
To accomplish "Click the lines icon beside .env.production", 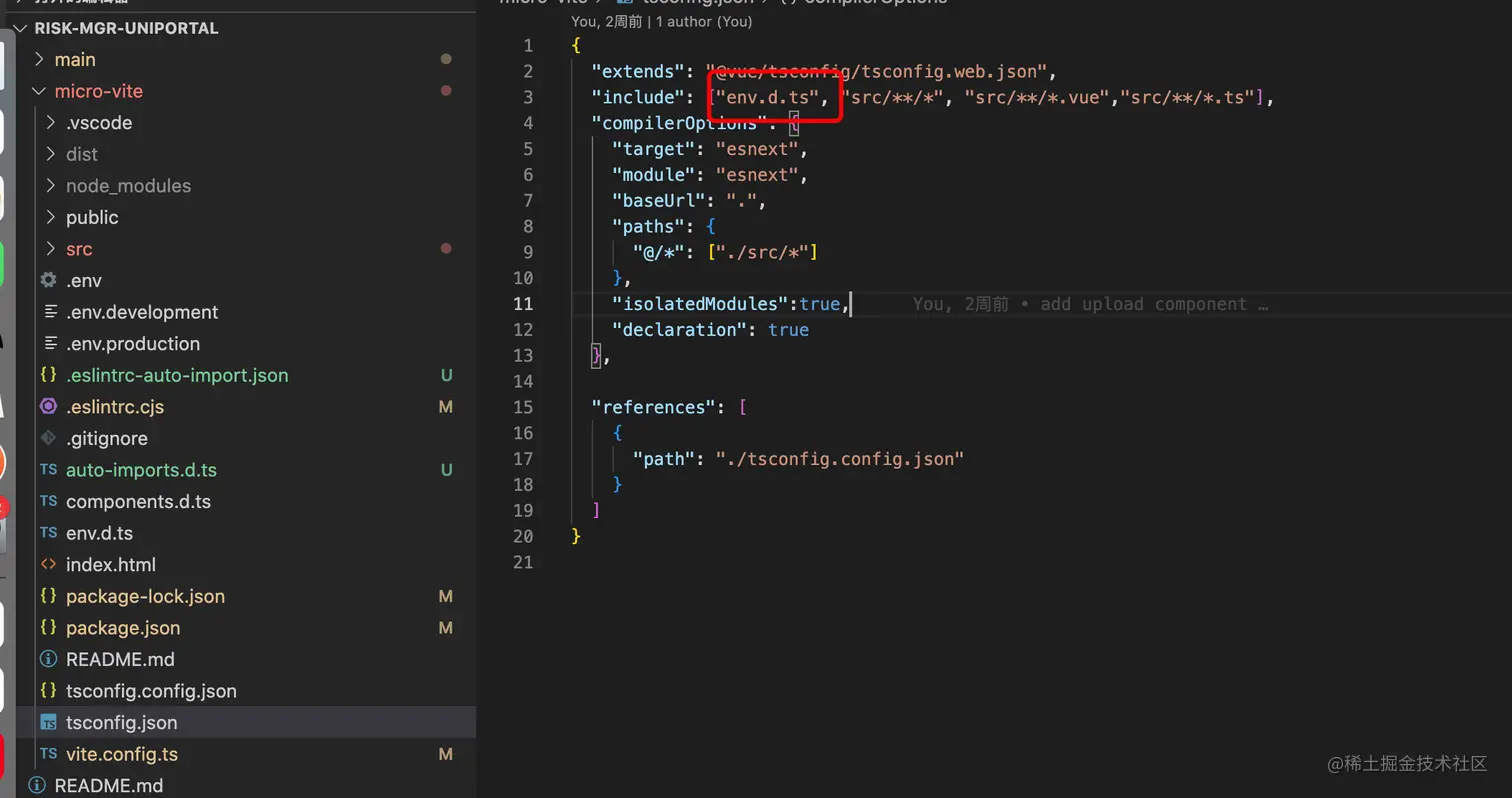I will [49, 344].
